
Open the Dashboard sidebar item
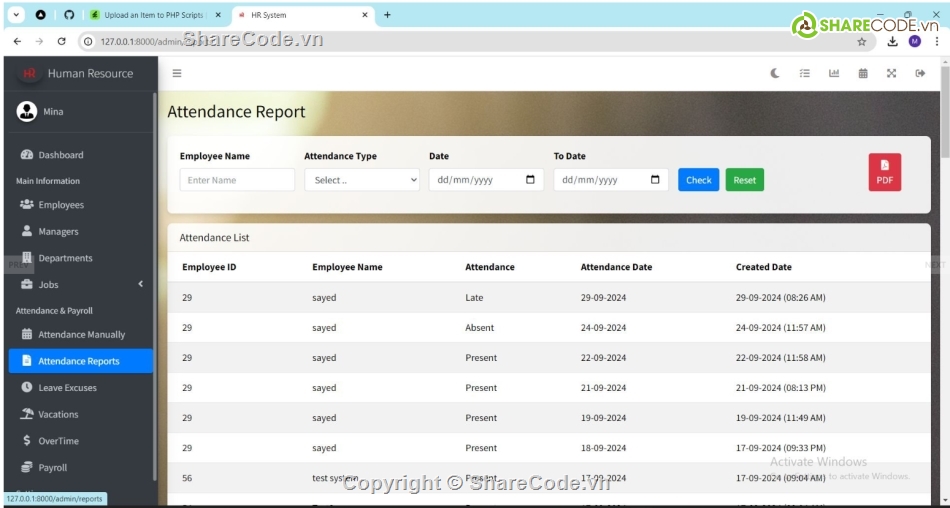[80, 155]
